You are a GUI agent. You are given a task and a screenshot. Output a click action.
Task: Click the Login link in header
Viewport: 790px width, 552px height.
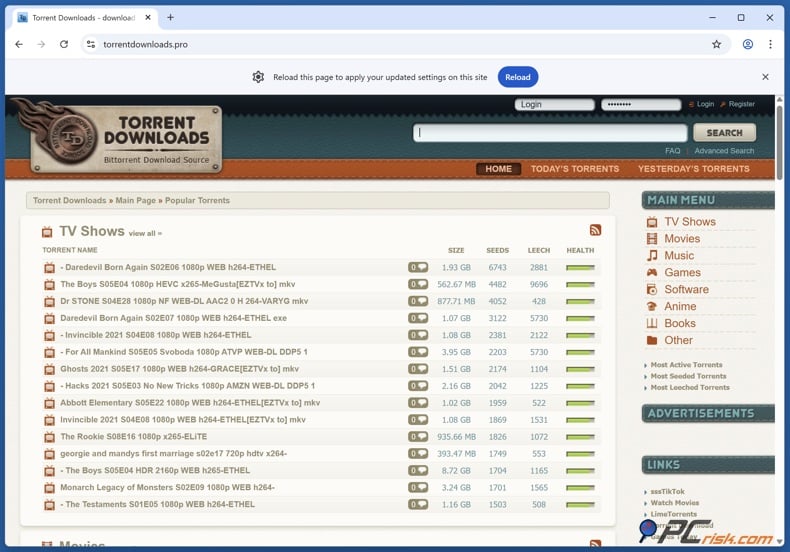click(705, 104)
